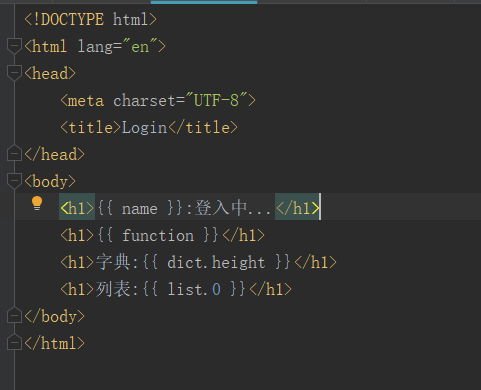Click the UTF-8 charset attribute value
This screenshot has height=390, width=481.
click(217, 100)
